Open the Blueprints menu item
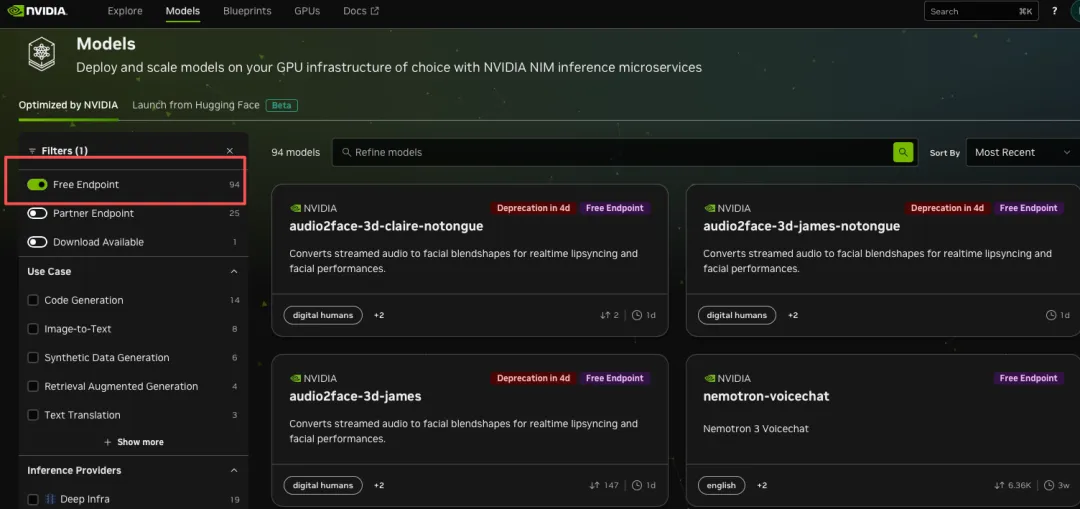This screenshot has width=1080, height=509. (247, 11)
